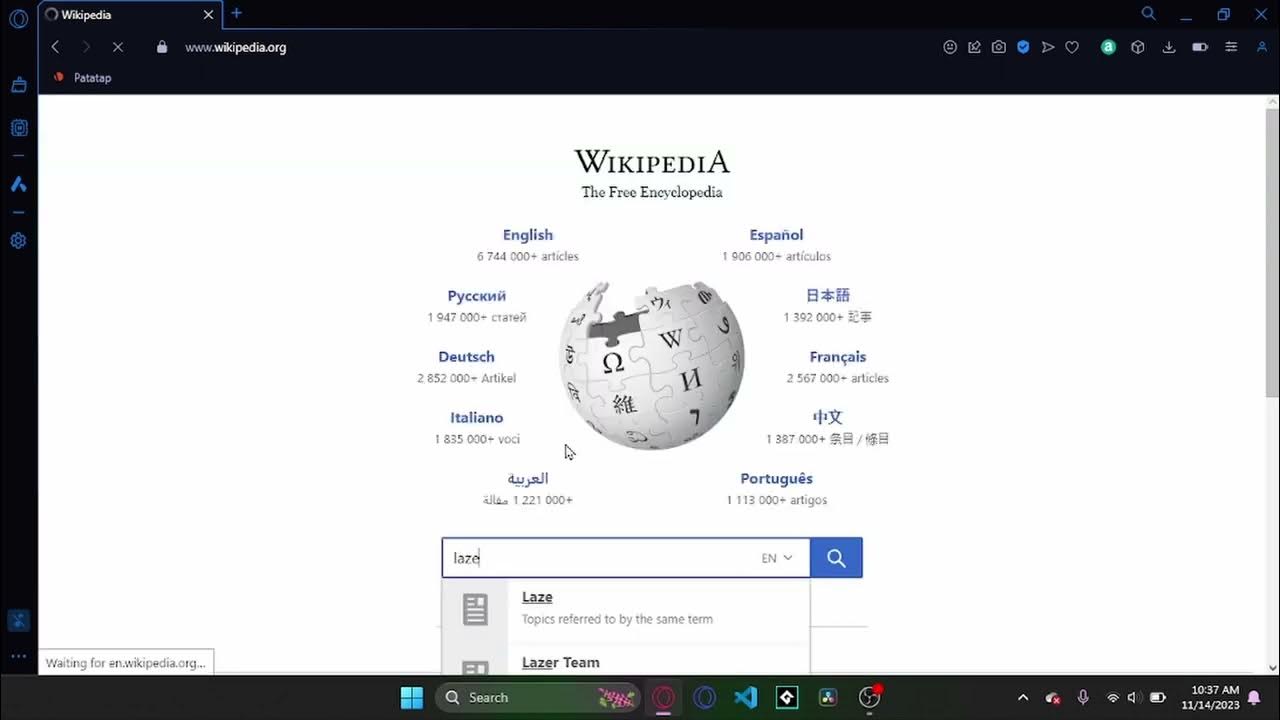Open the emoji reaction icon in address bar
This screenshot has width=1280, height=720.
[950, 47]
